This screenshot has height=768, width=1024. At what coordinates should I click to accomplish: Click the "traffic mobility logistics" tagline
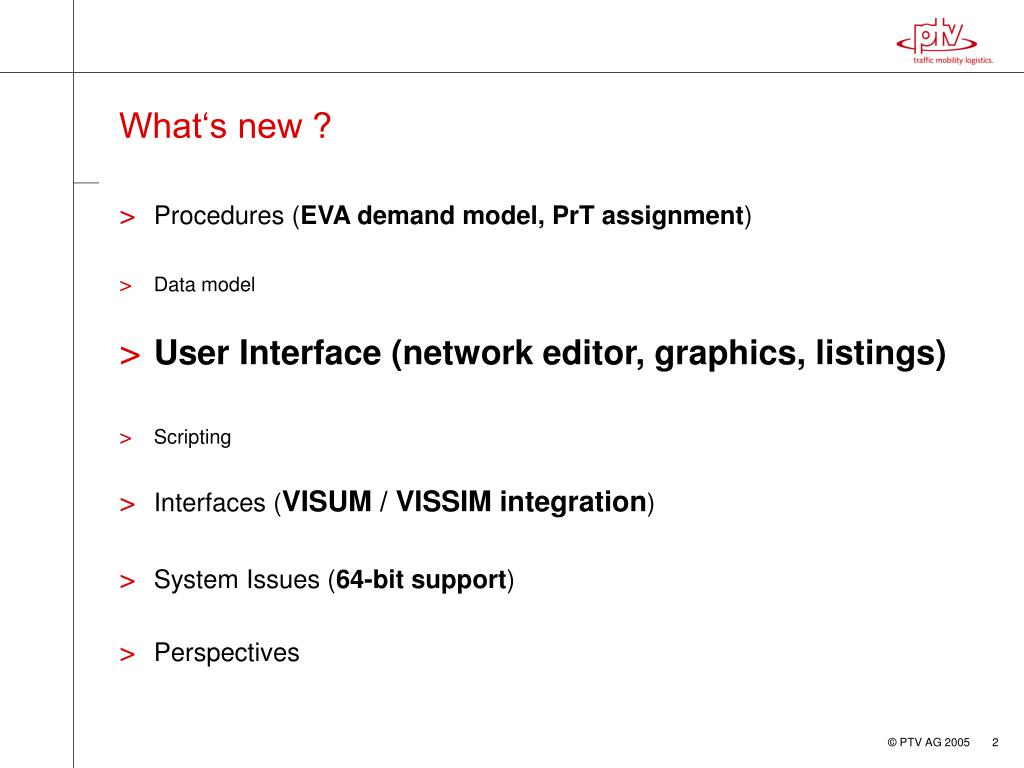pyautogui.click(x=953, y=60)
